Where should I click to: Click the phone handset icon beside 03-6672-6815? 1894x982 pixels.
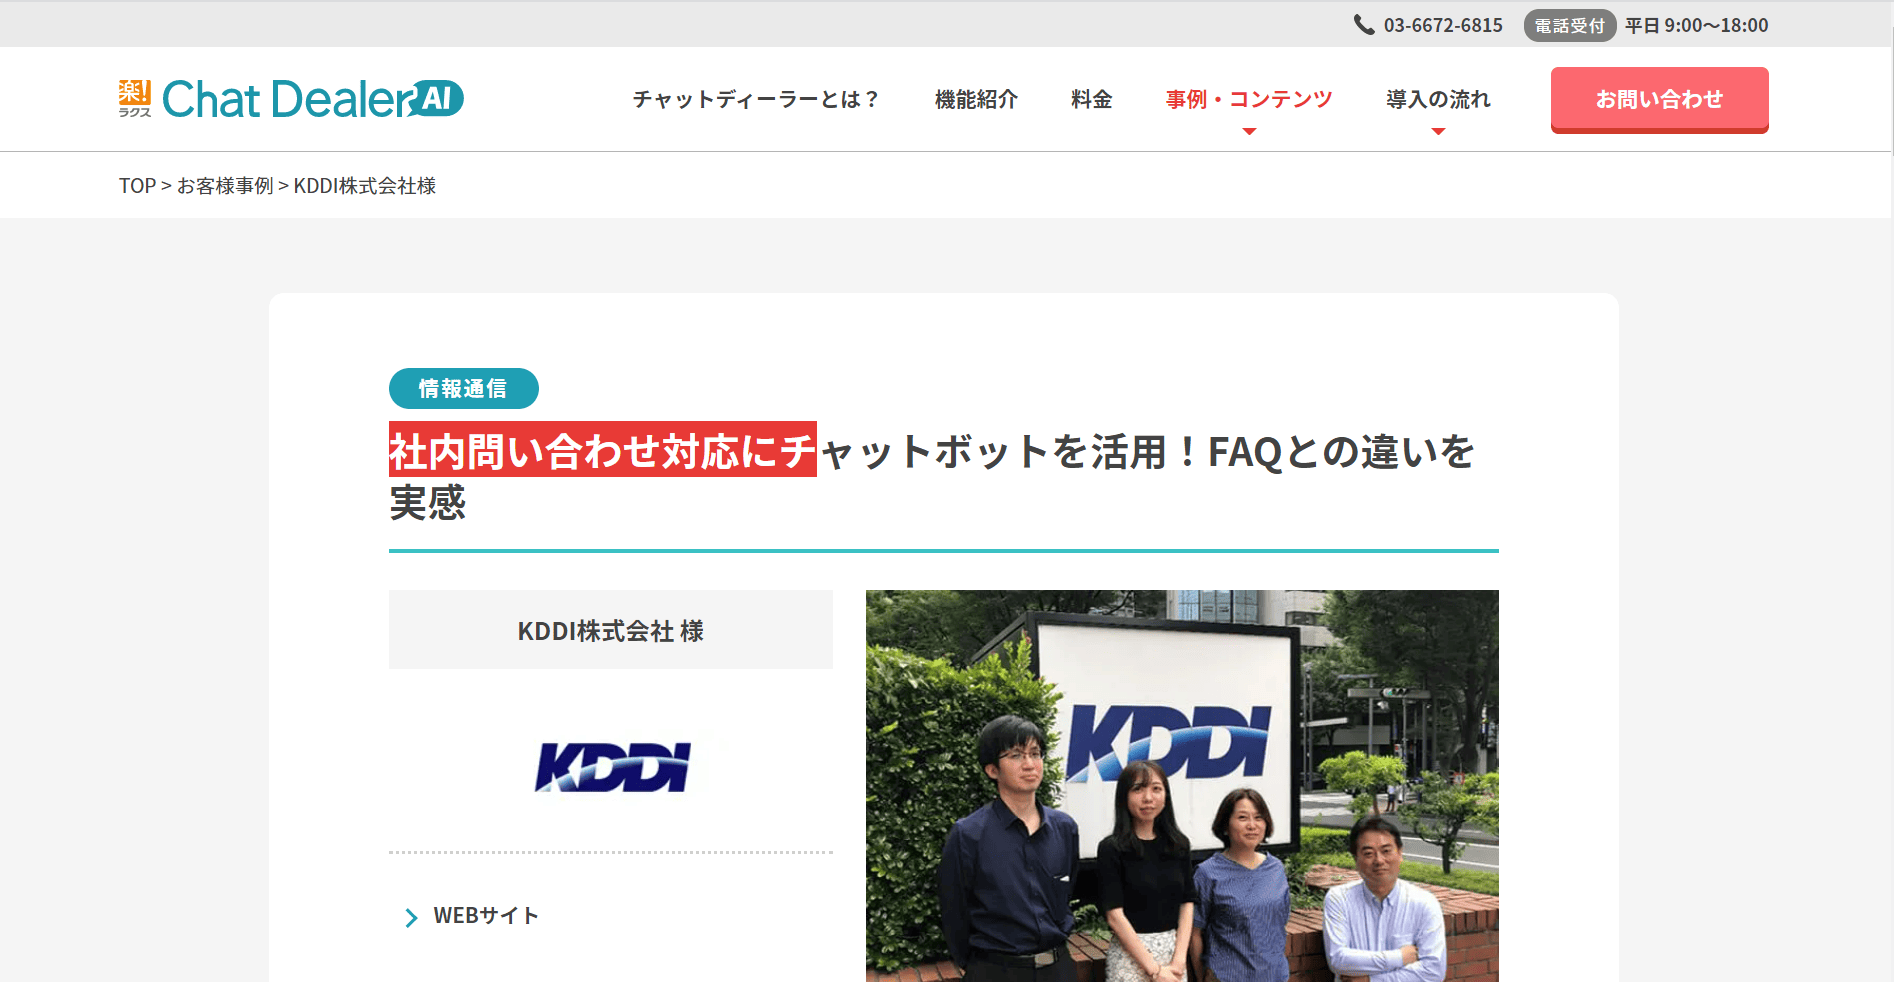tap(1364, 25)
